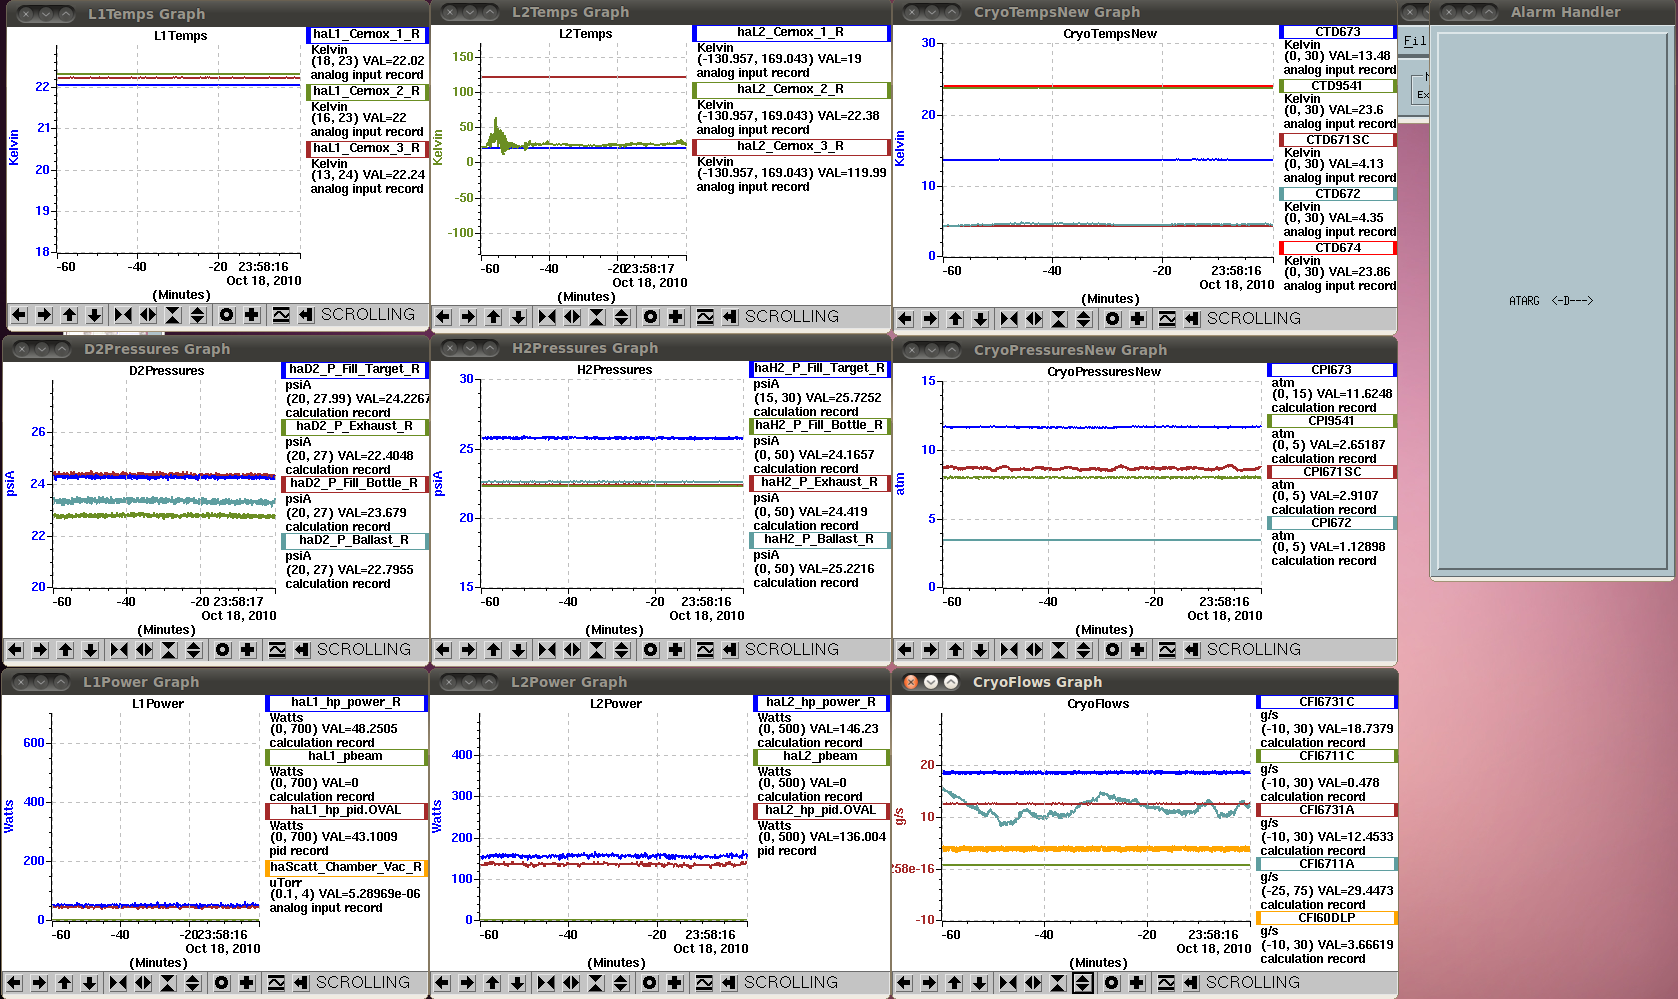
Task: Select CFI60DLP legend entry
Action: [1327, 918]
